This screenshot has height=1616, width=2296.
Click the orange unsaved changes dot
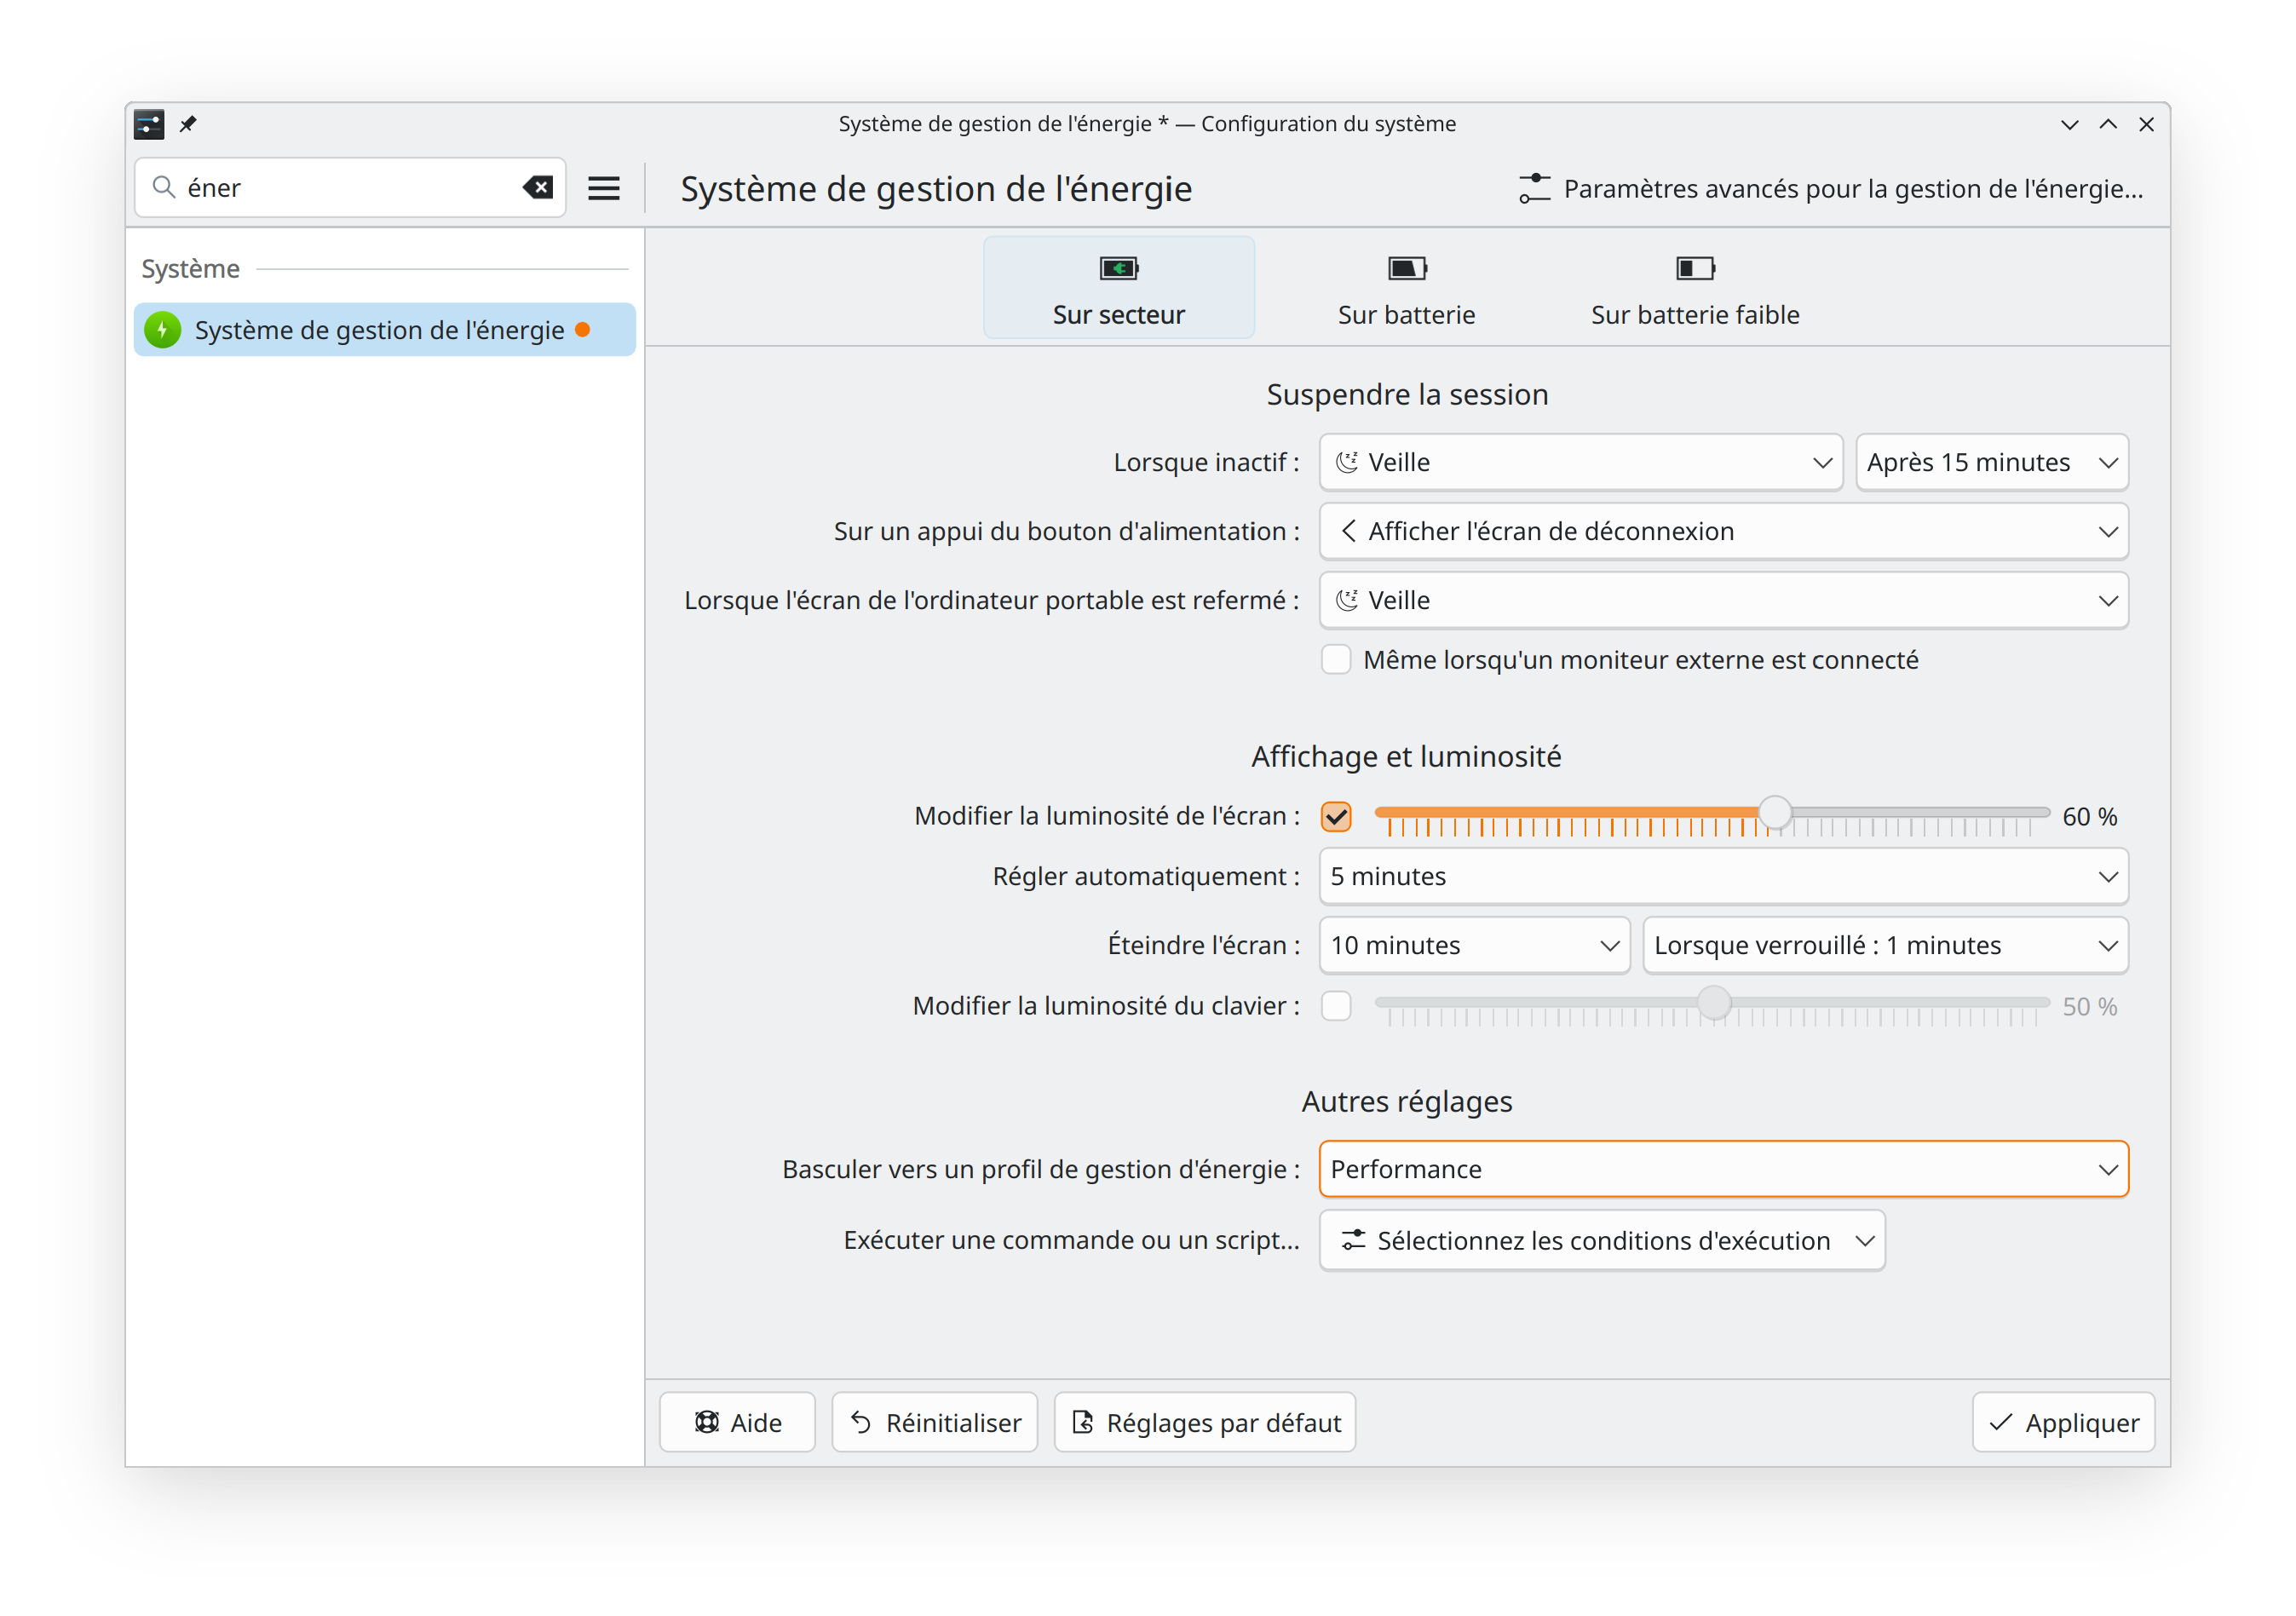[582, 330]
